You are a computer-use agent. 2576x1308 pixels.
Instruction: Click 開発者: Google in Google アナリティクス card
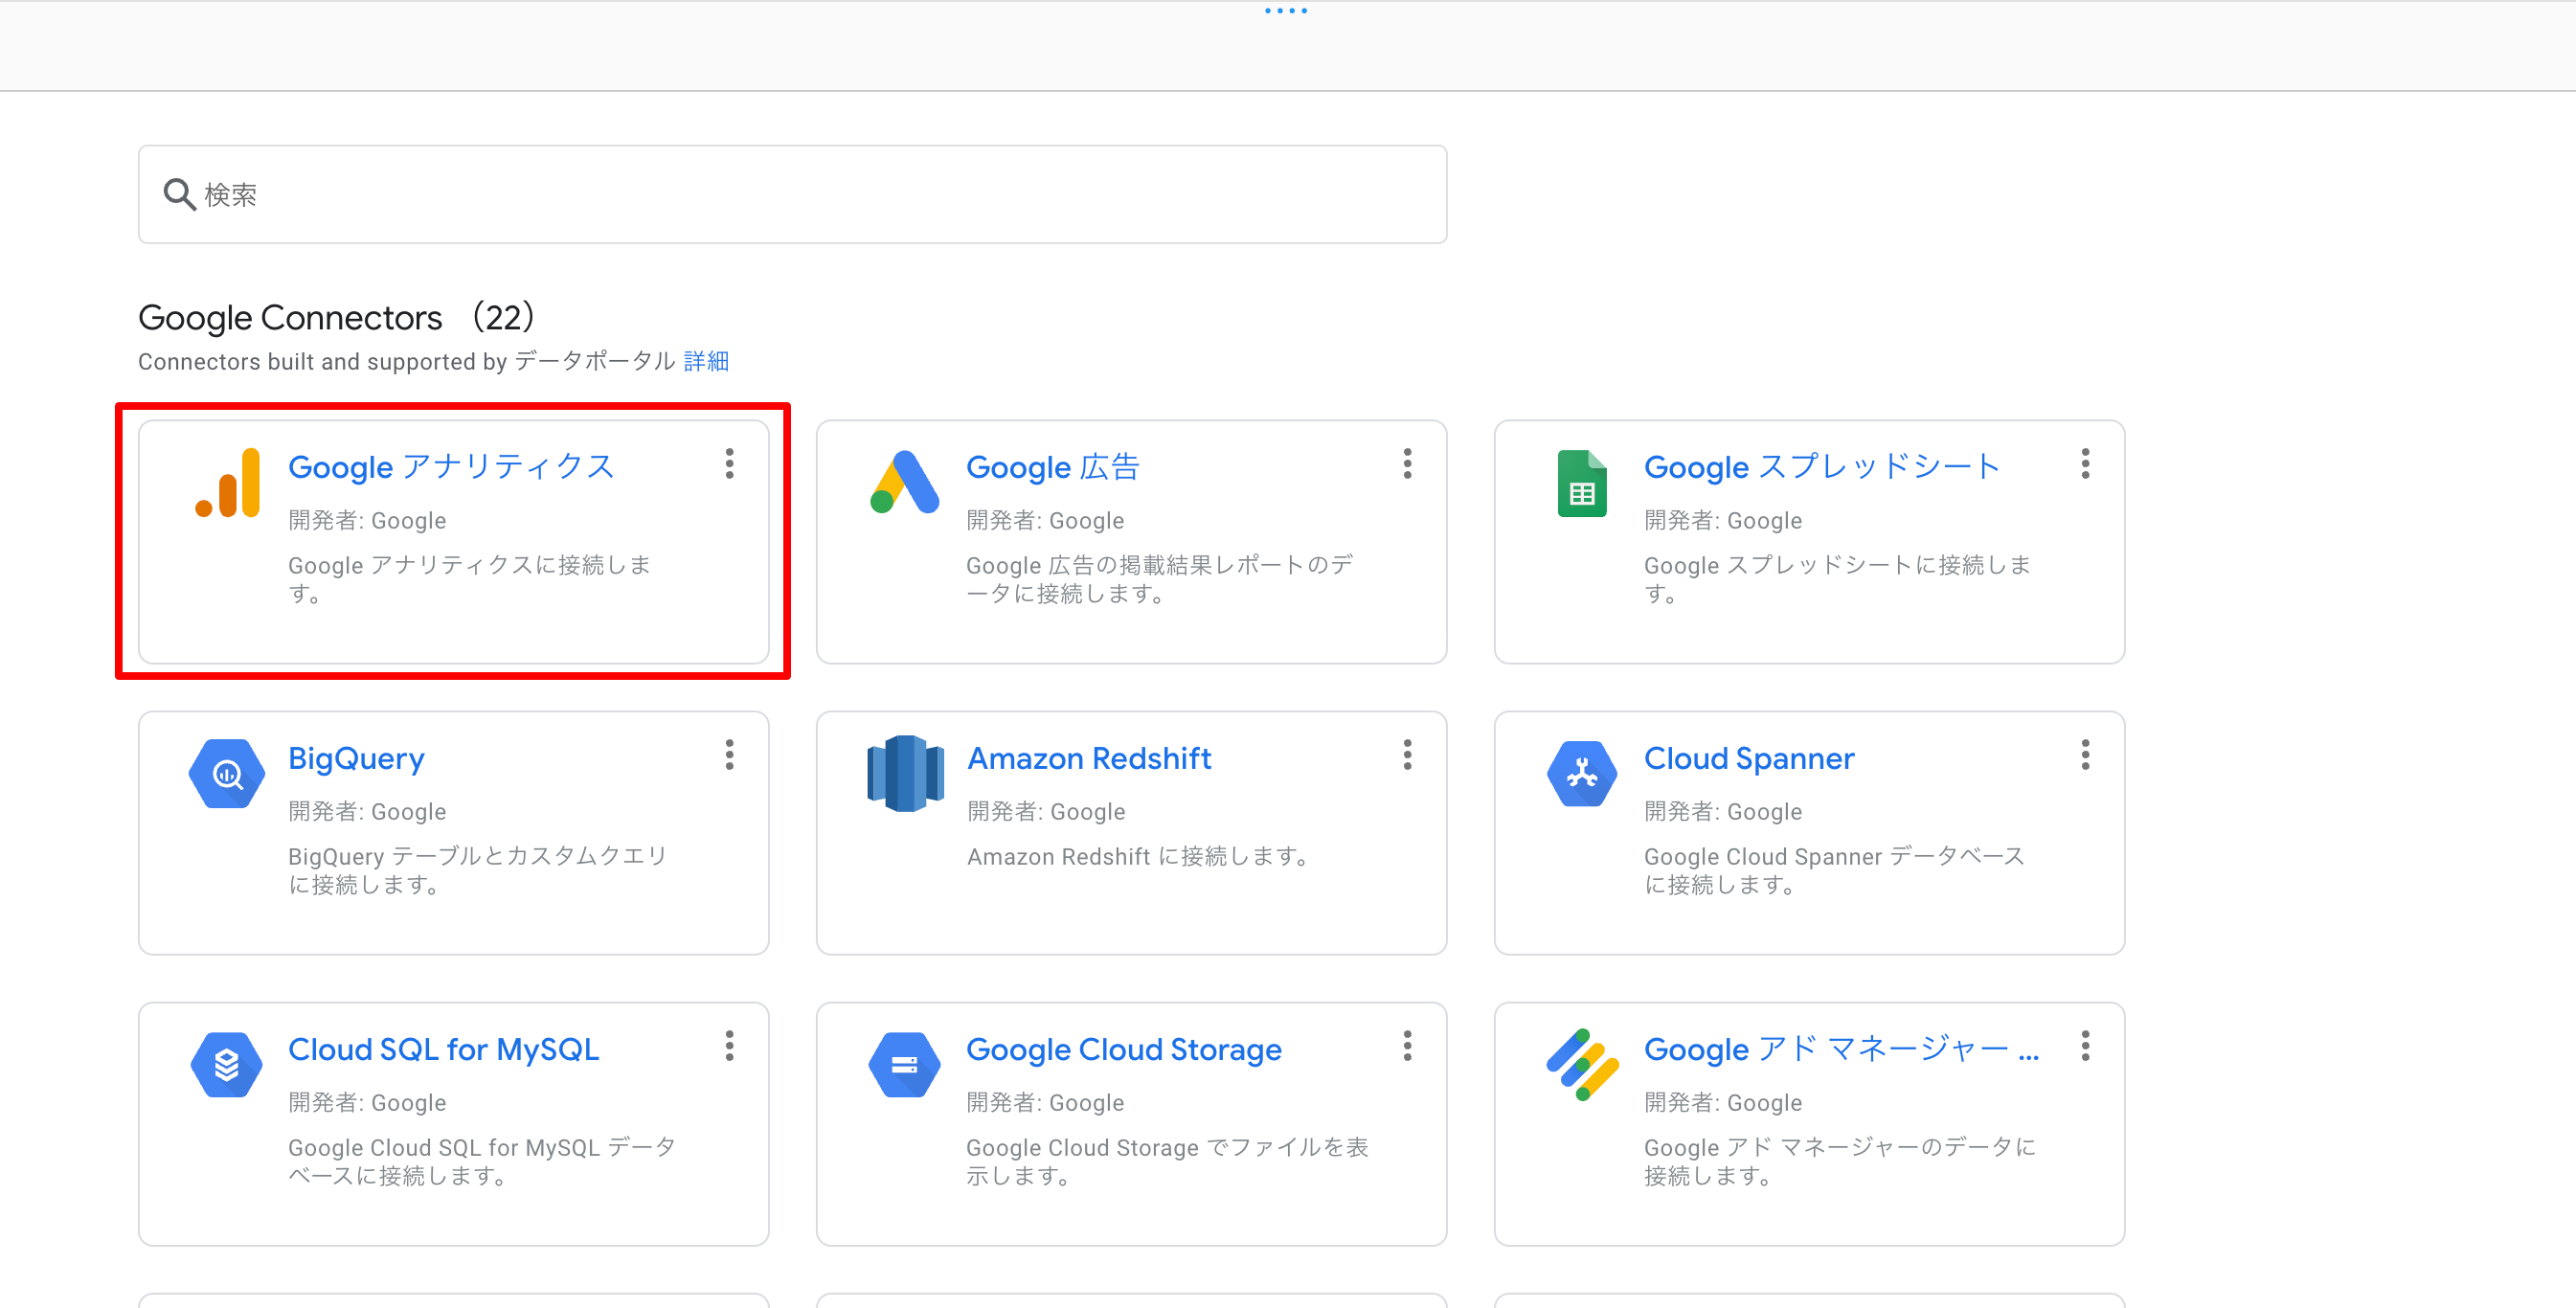pyautogui.click(x=367, y=520)
